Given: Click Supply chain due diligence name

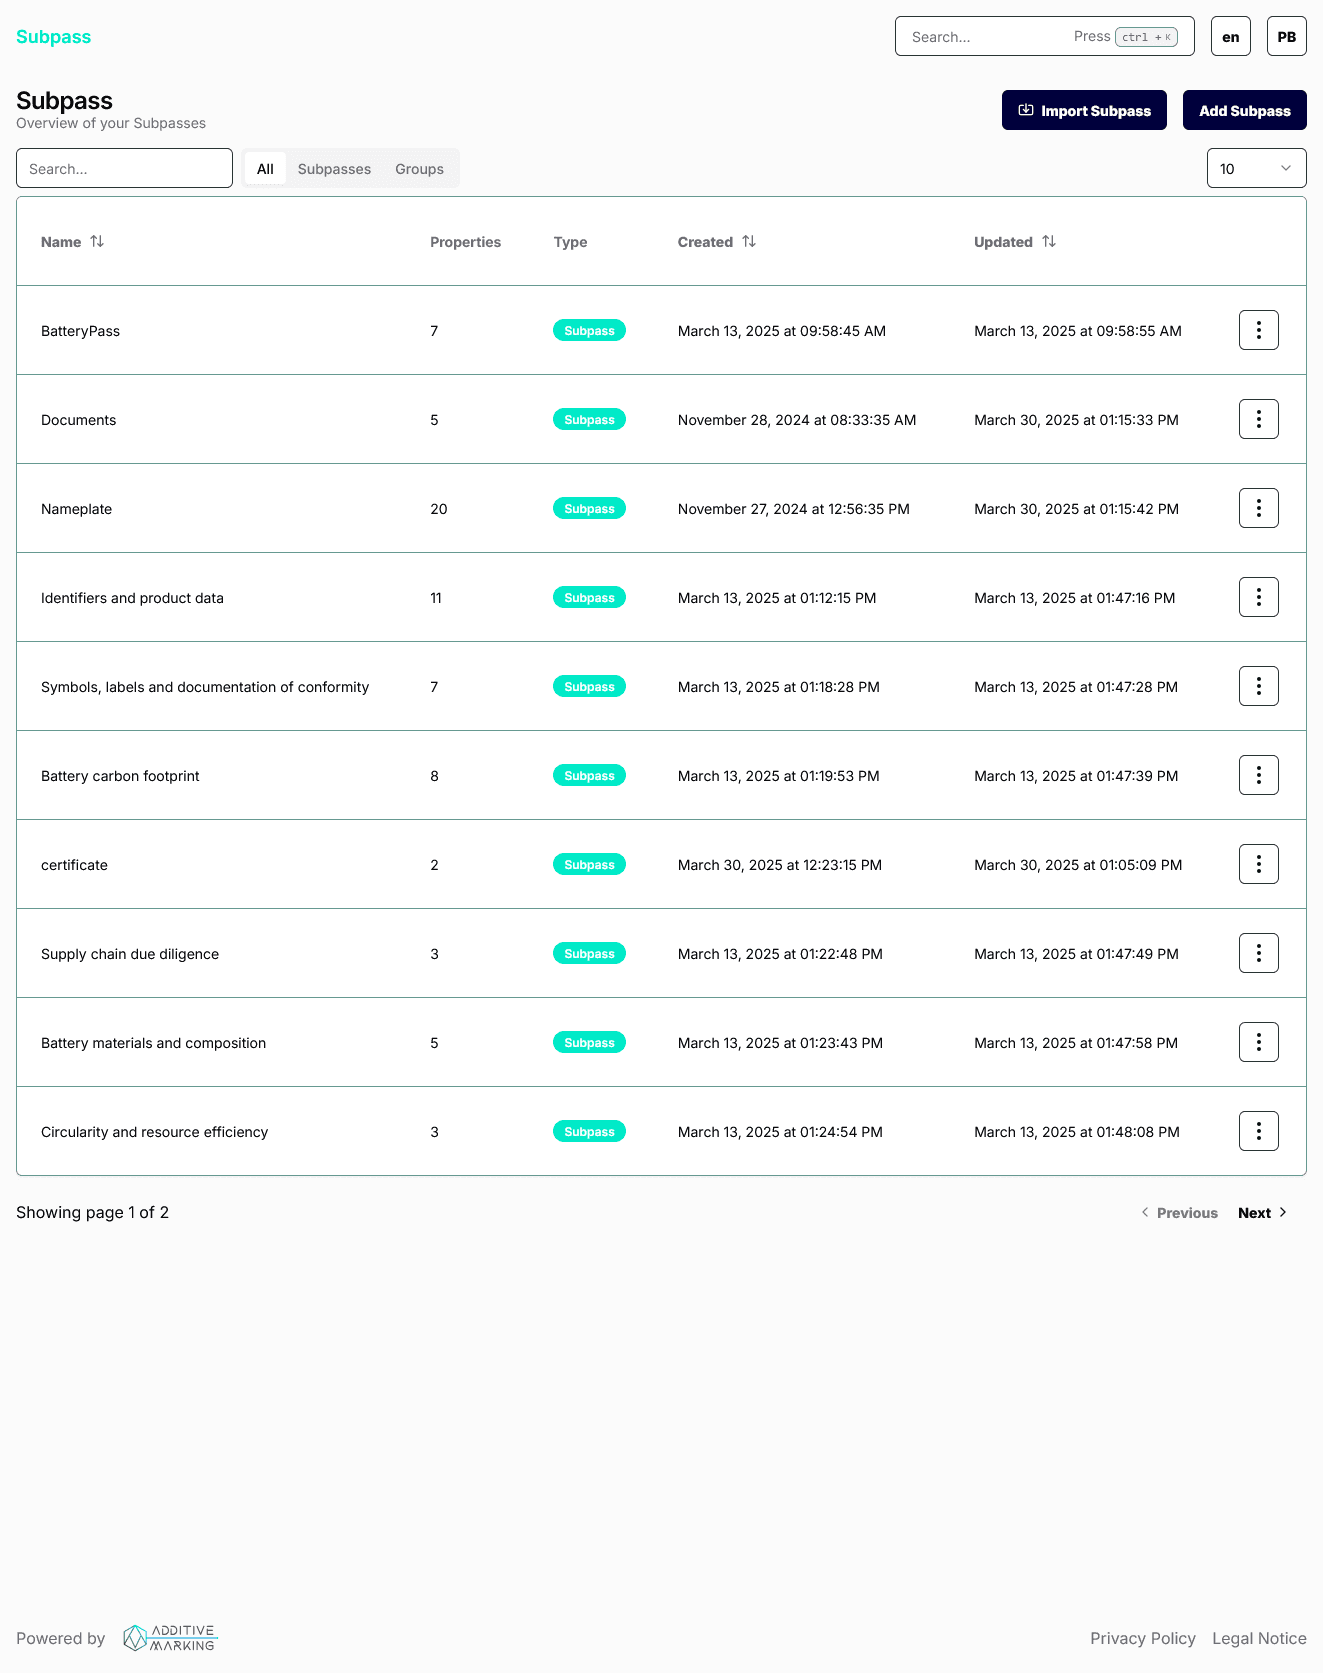Looking at the screenshot, I should click(130, 954).
